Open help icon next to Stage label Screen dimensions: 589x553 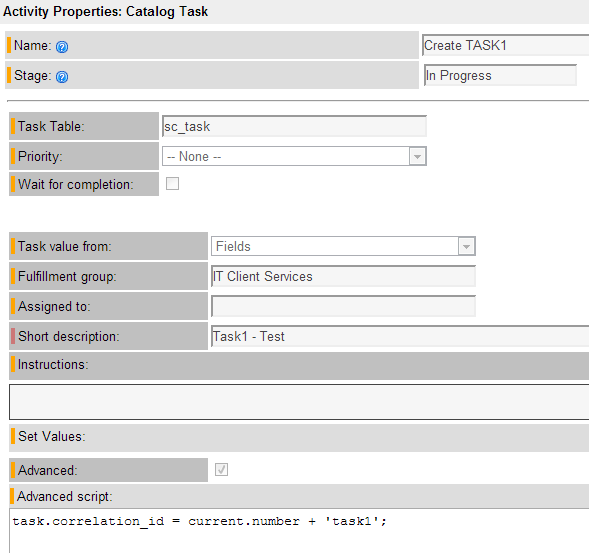click(62, 77)
